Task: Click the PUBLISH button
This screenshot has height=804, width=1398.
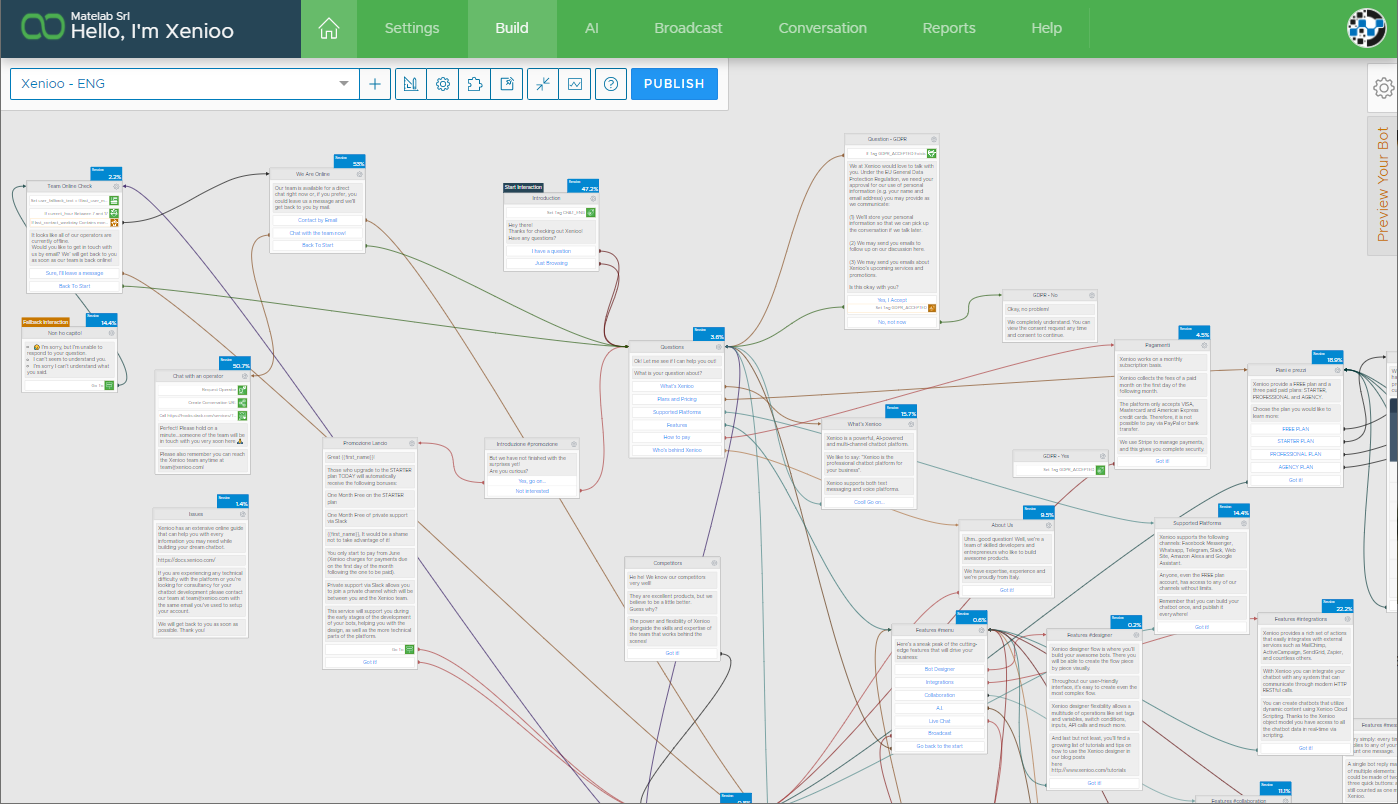Action: coord(674,84)
